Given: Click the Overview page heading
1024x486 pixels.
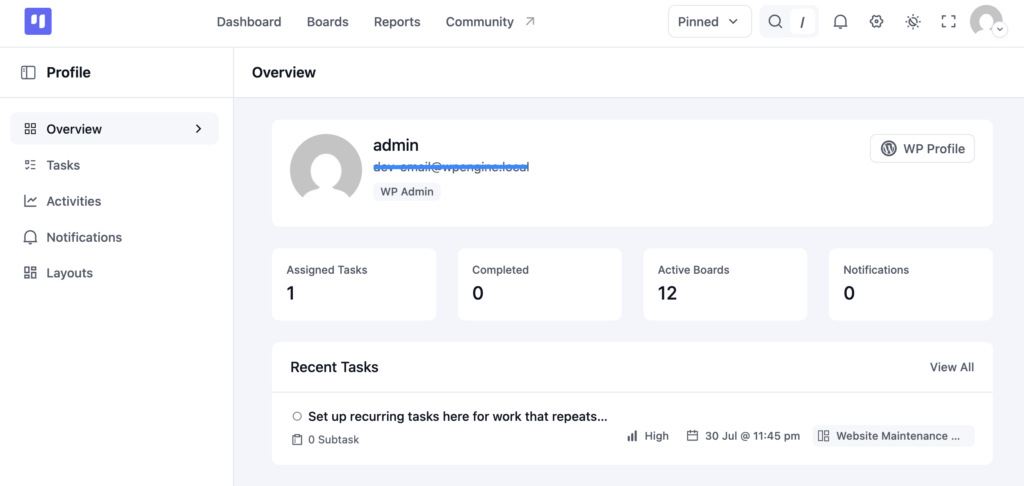Looking at the screenshot, I should coord(284,73).
